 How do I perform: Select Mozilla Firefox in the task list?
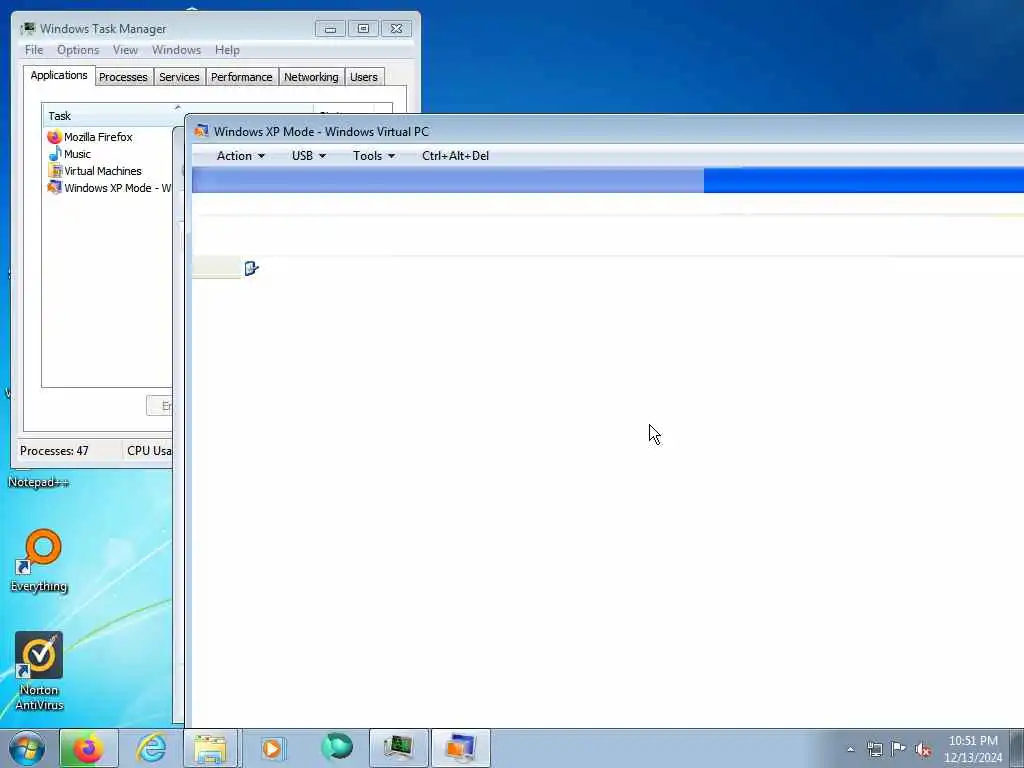[108, 136]
